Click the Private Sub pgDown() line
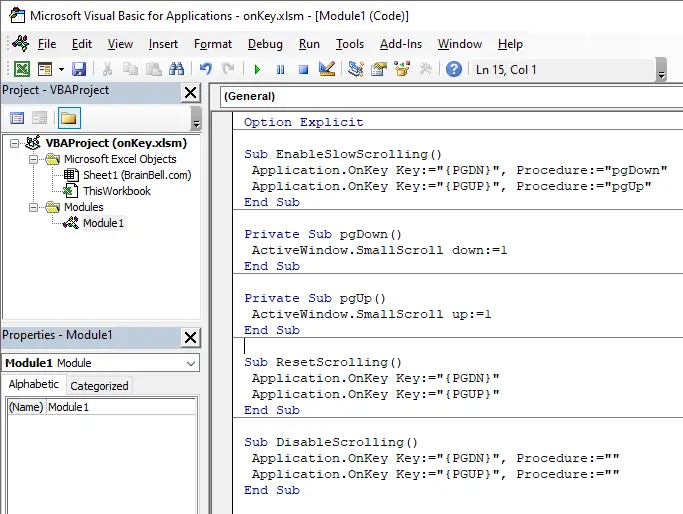 pyautogui.click(x=323, y=234)
